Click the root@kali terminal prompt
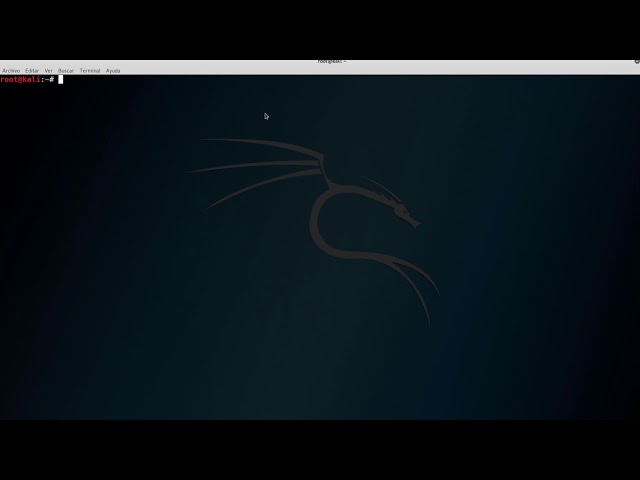This screenshot has height=480, width=640. coord(27,79)
